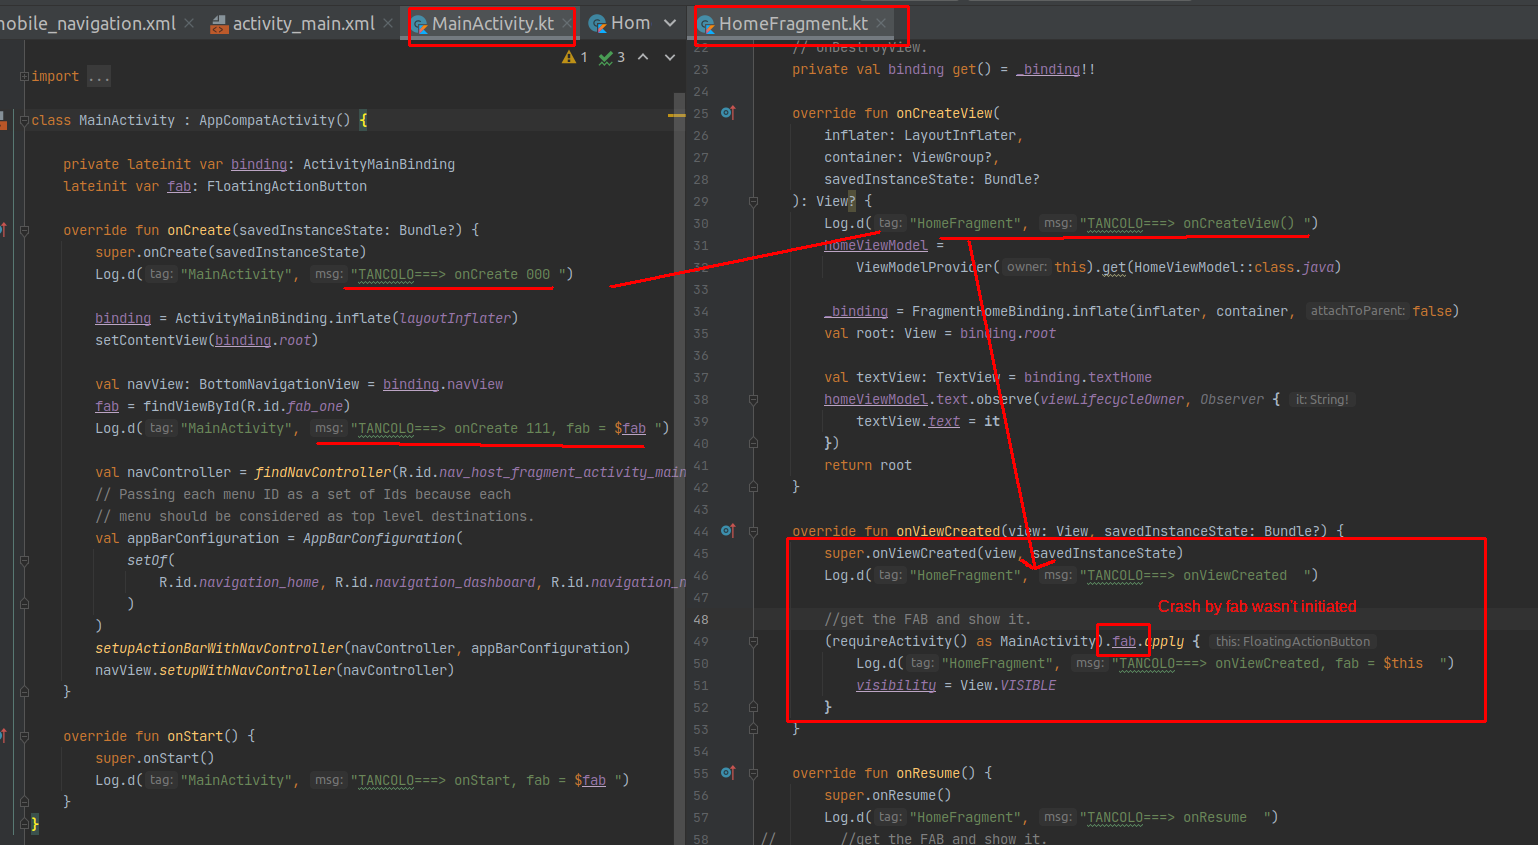Click the Kotlin file icon on the MainActivity.kt tab

(x=419, y=24)
